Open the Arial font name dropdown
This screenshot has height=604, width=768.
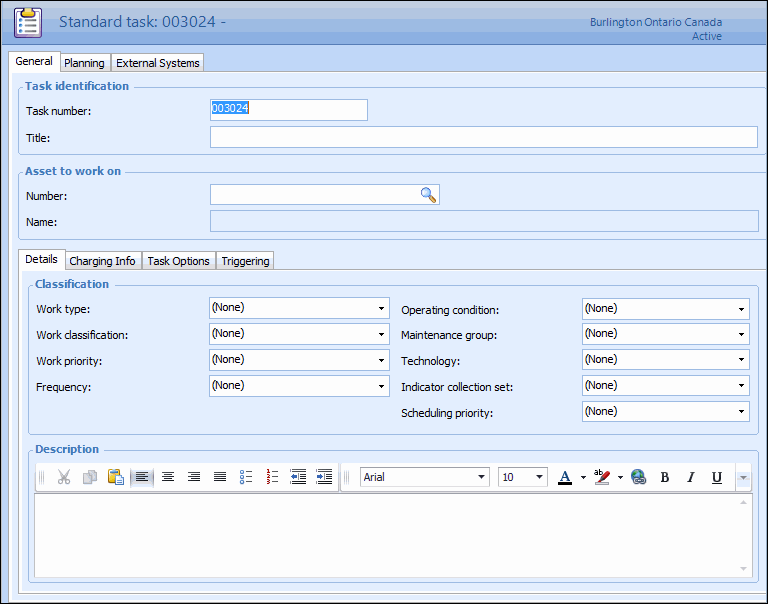481,477
